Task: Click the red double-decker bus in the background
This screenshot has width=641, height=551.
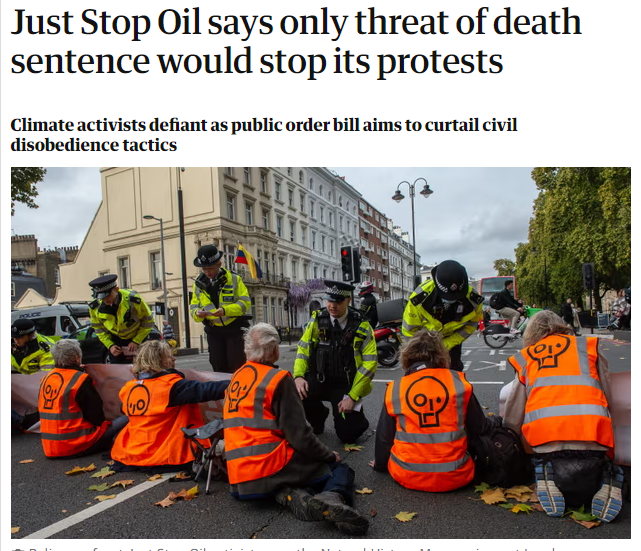Action: coord(497,292)
